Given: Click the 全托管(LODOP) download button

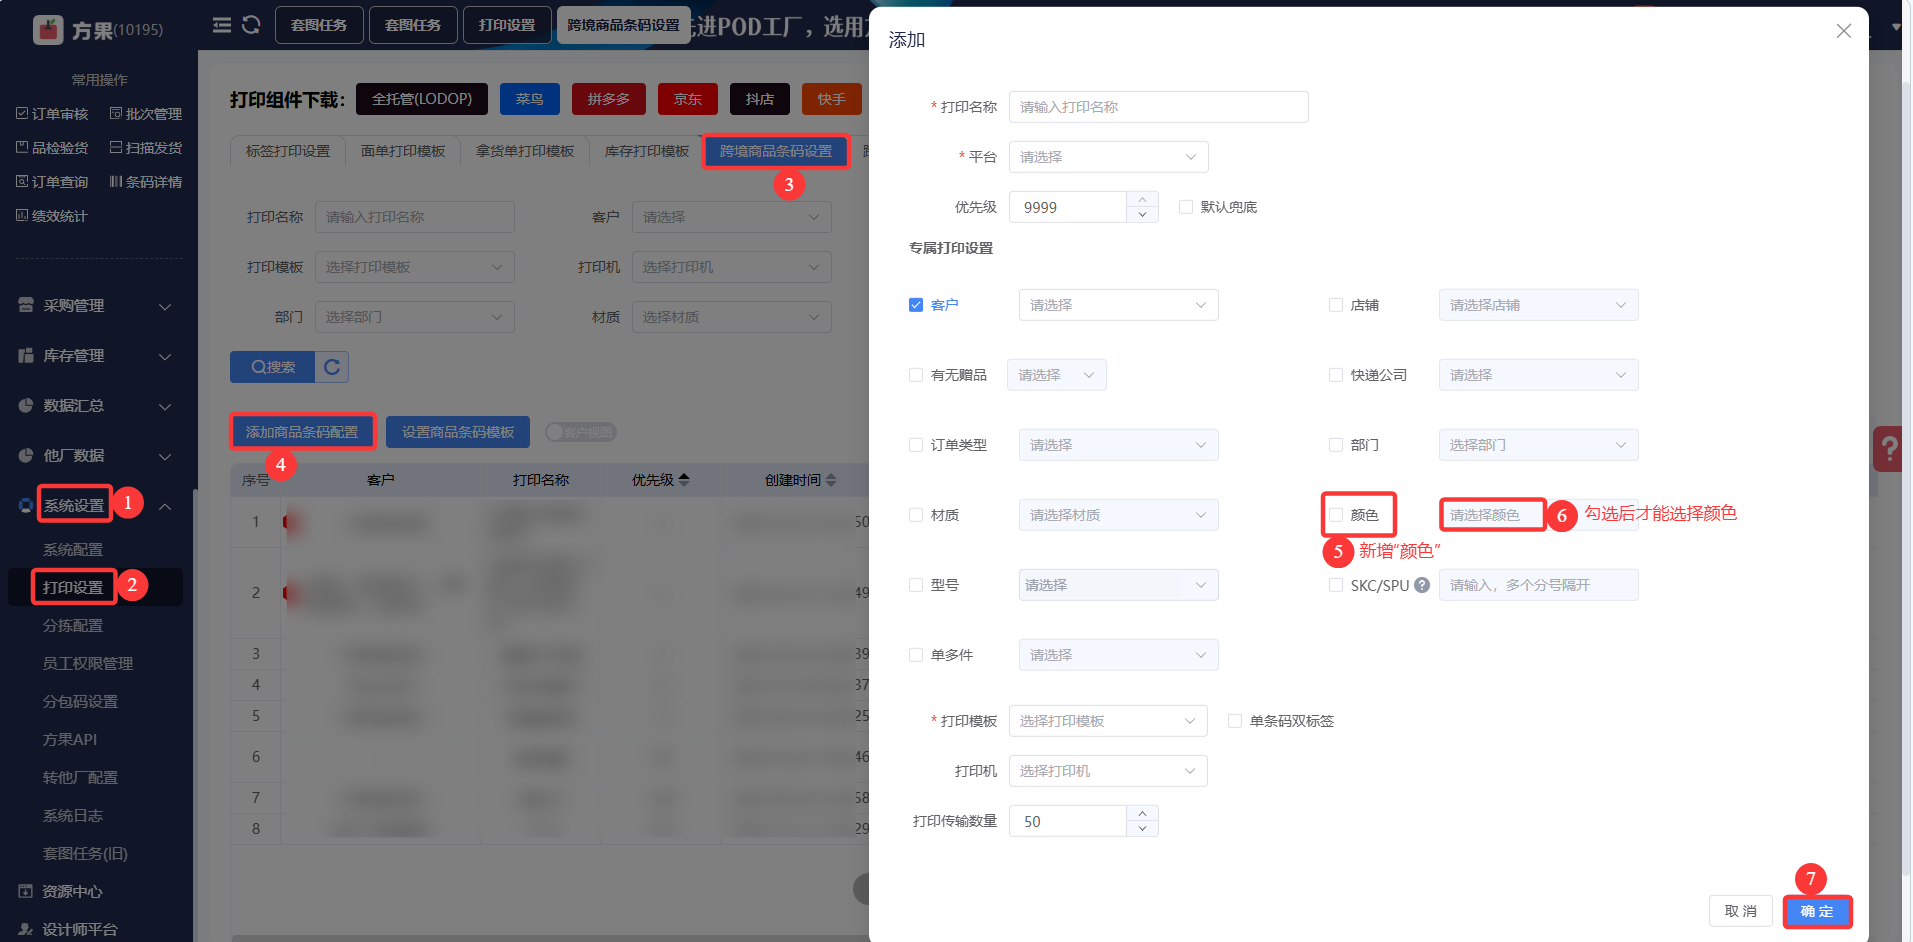Looking at the screenshot, I should pyautogui.click(x=422, y=99).
